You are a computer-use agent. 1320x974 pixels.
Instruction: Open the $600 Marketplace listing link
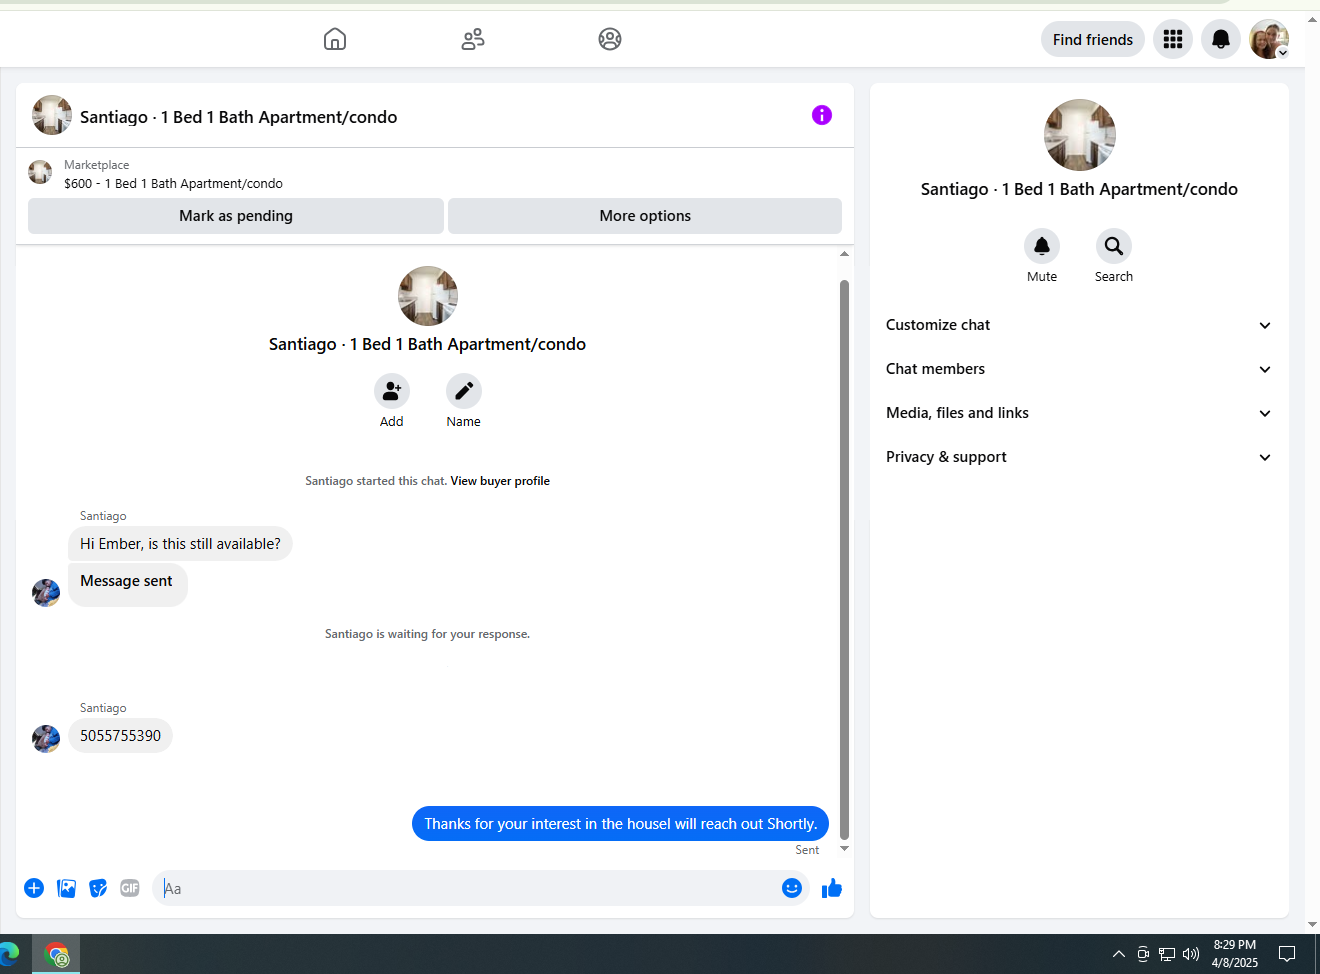(173, 184)
